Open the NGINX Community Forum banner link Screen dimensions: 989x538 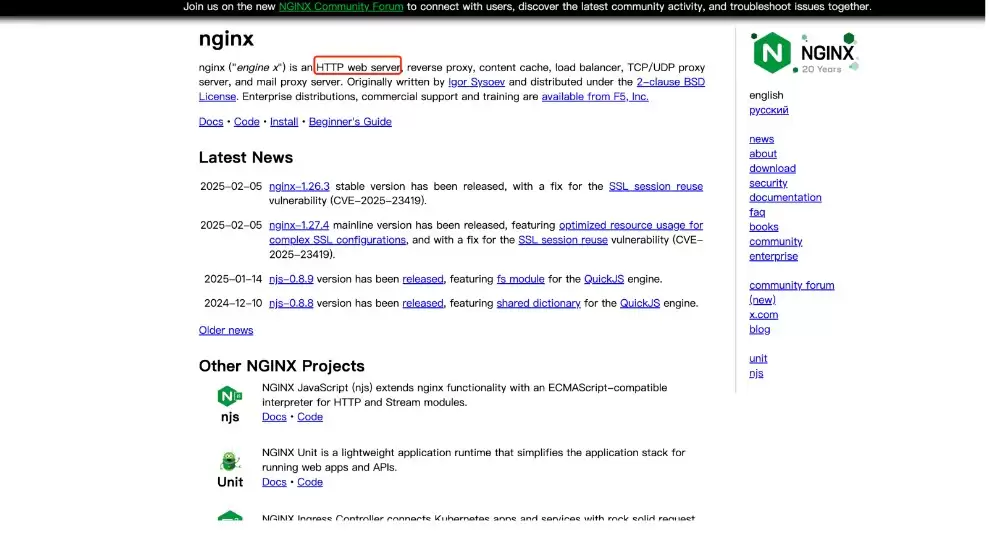tap(341, 6)
